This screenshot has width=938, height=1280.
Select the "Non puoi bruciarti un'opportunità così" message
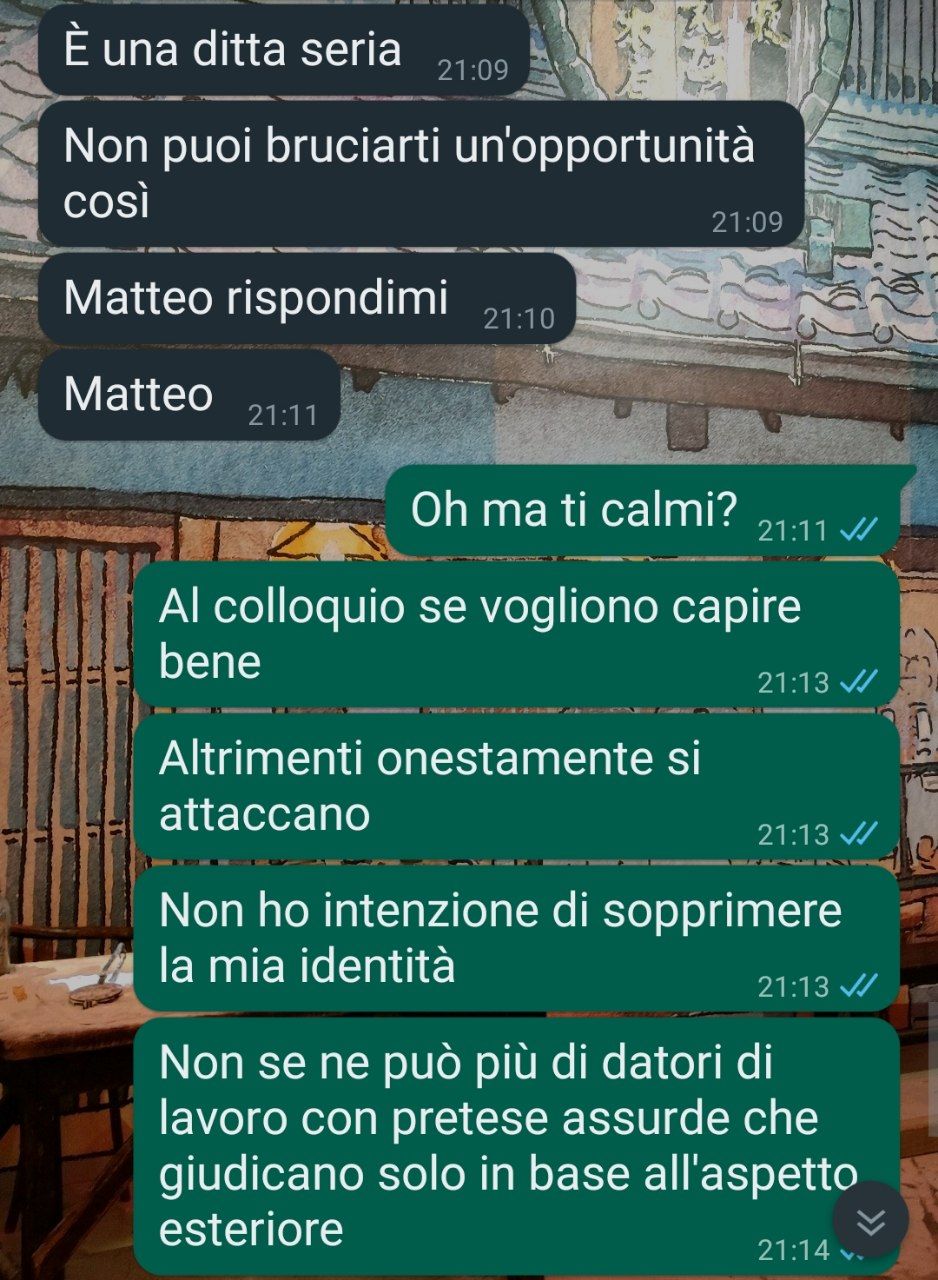(x=421, y=174)
